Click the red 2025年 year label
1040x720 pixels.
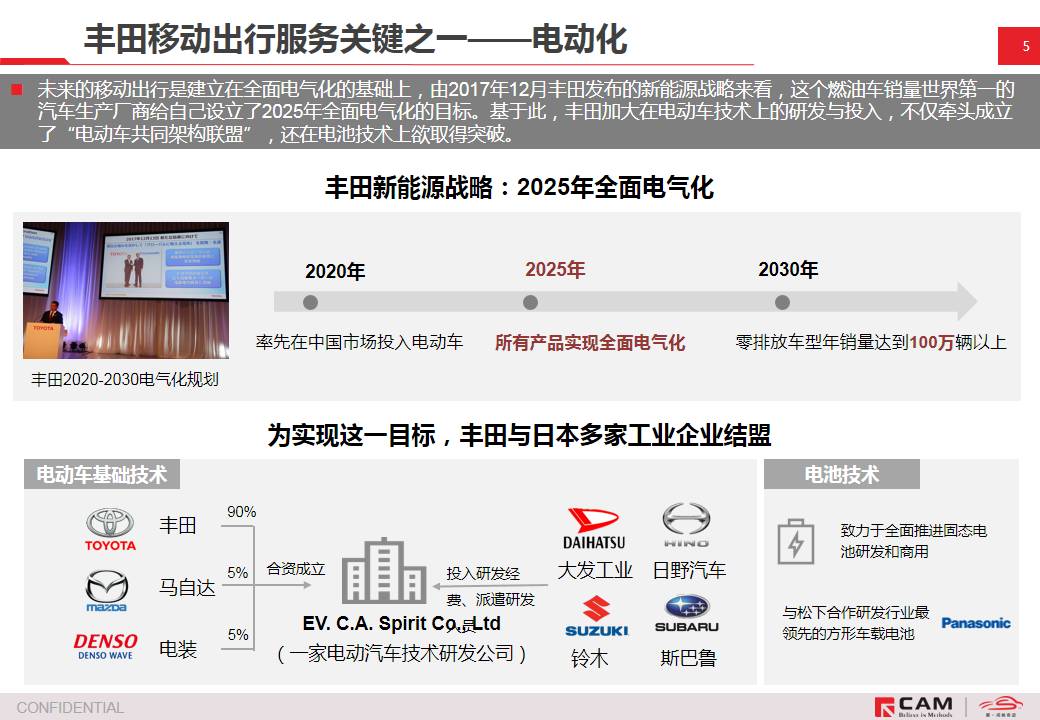tap(555, 270)
